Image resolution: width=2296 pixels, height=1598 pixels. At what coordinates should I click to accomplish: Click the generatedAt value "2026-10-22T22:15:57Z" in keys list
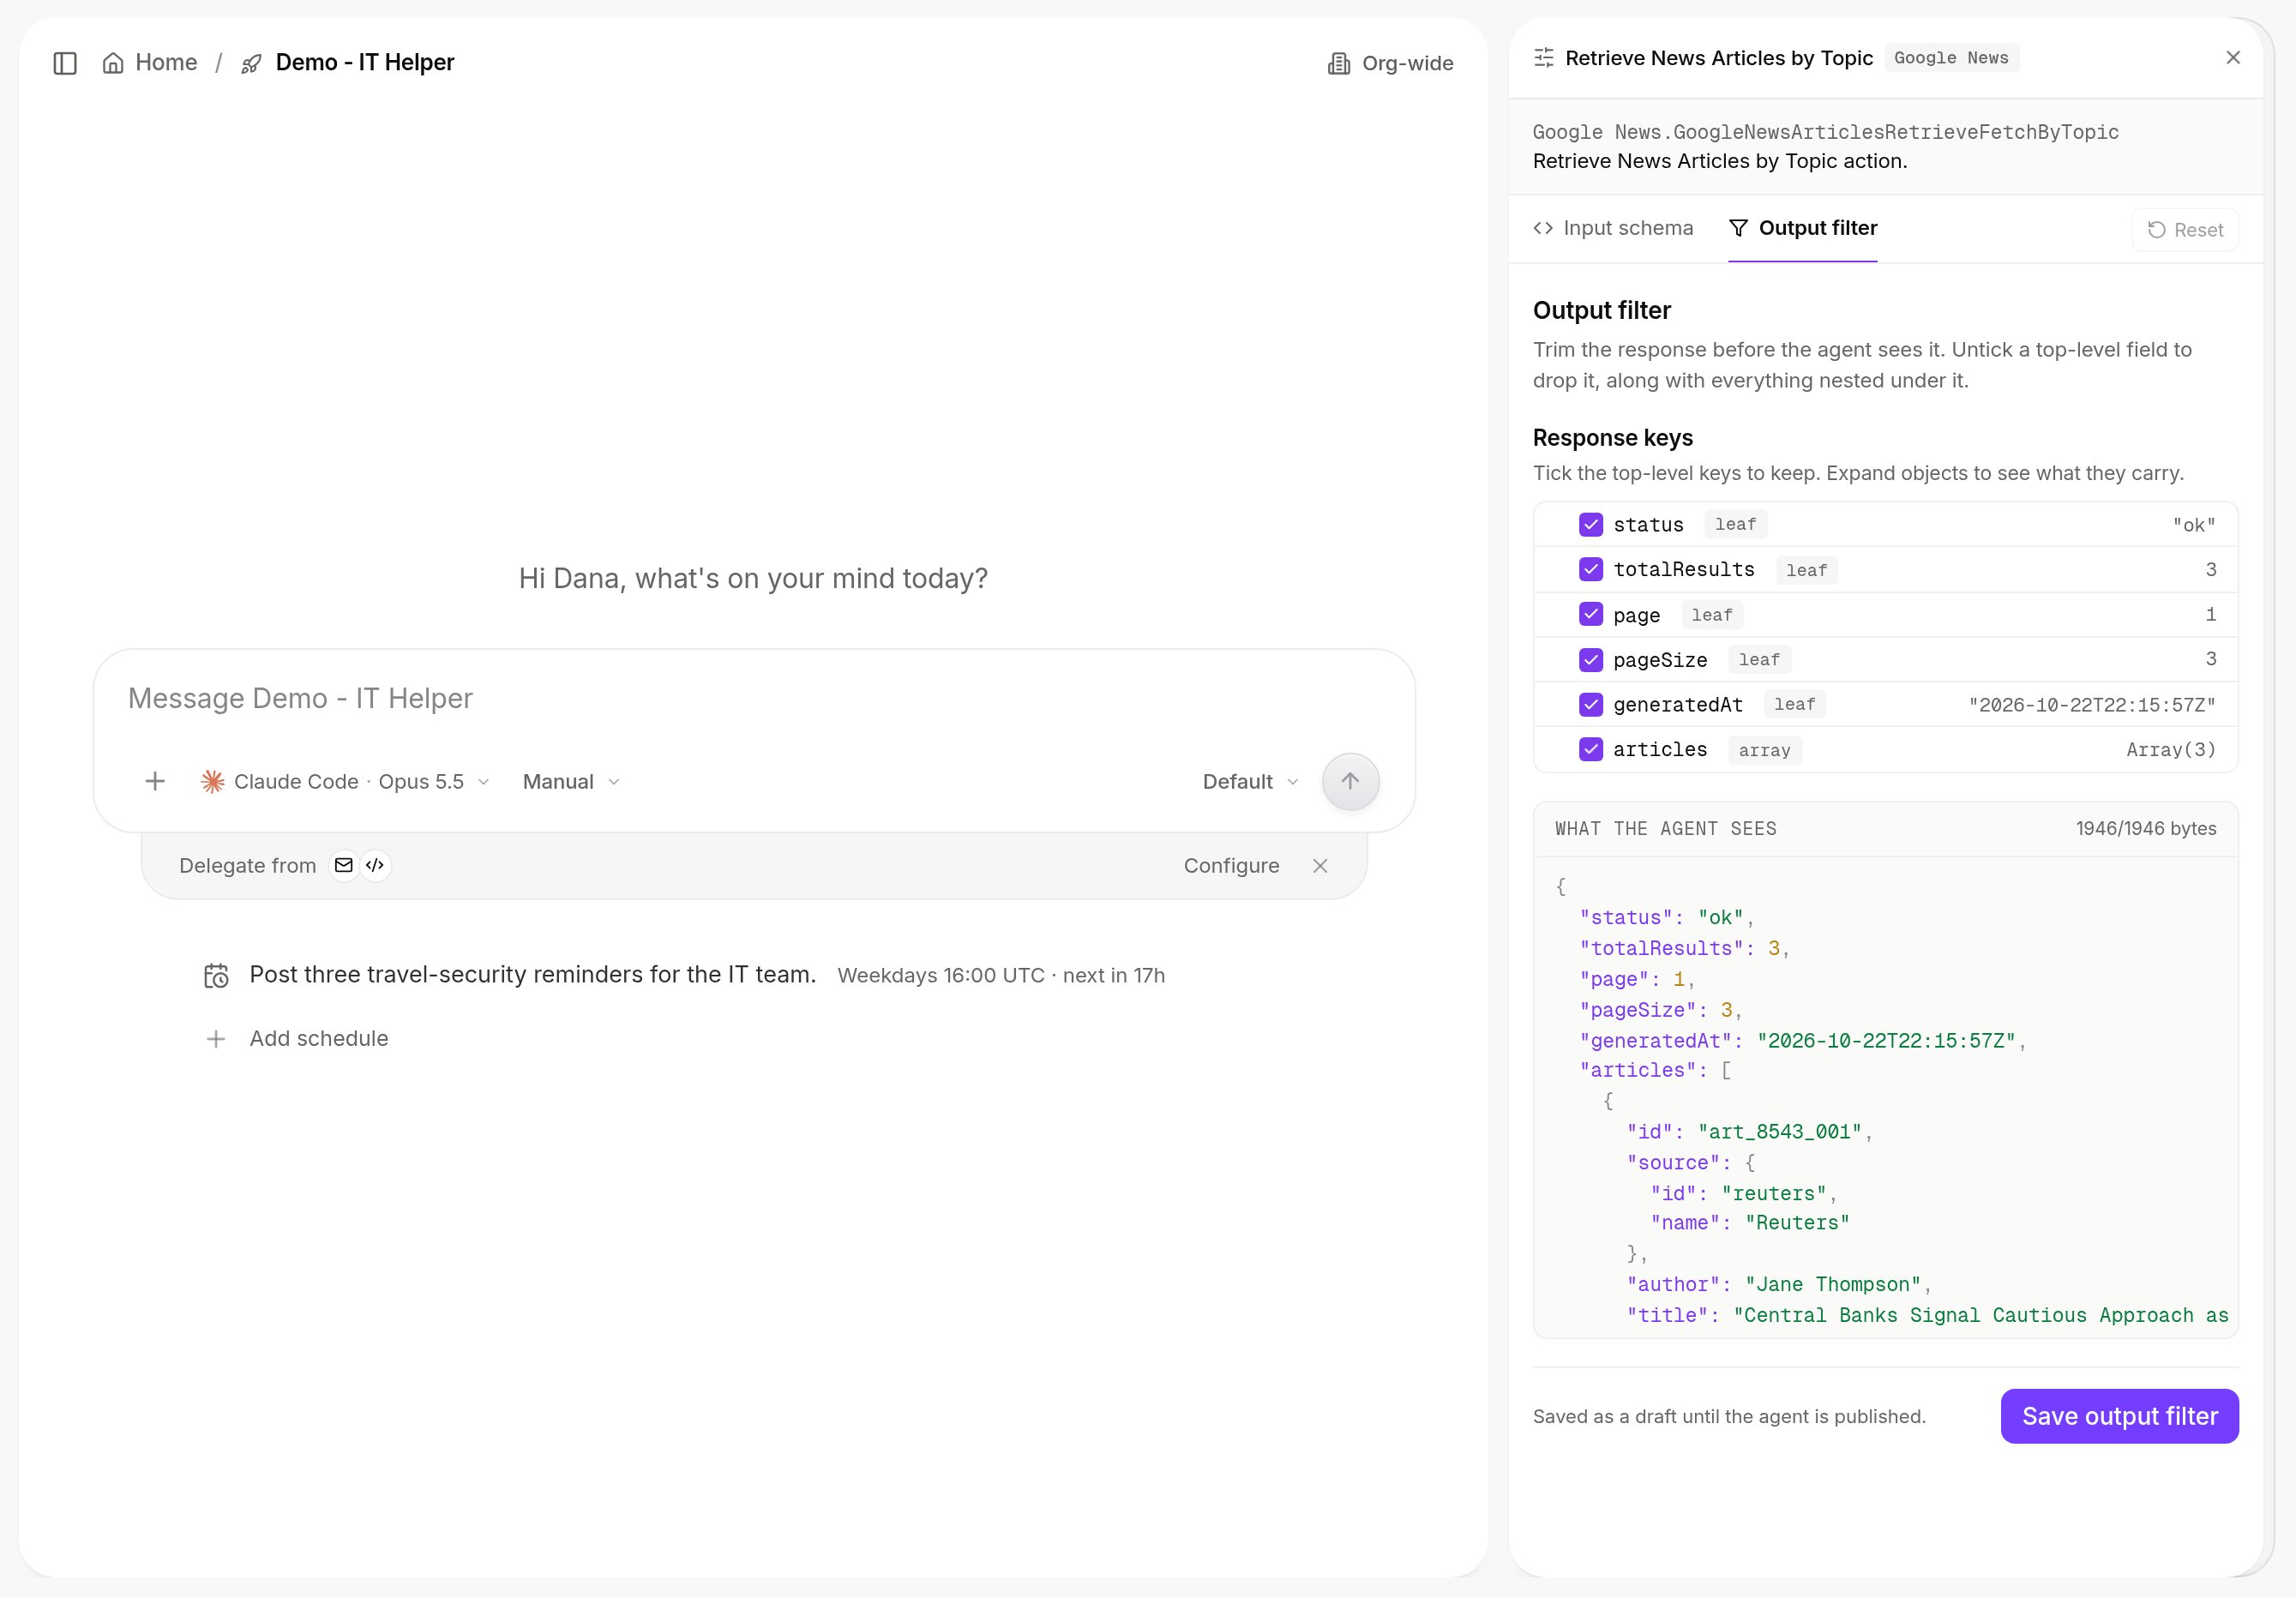tap(2092, 705)
